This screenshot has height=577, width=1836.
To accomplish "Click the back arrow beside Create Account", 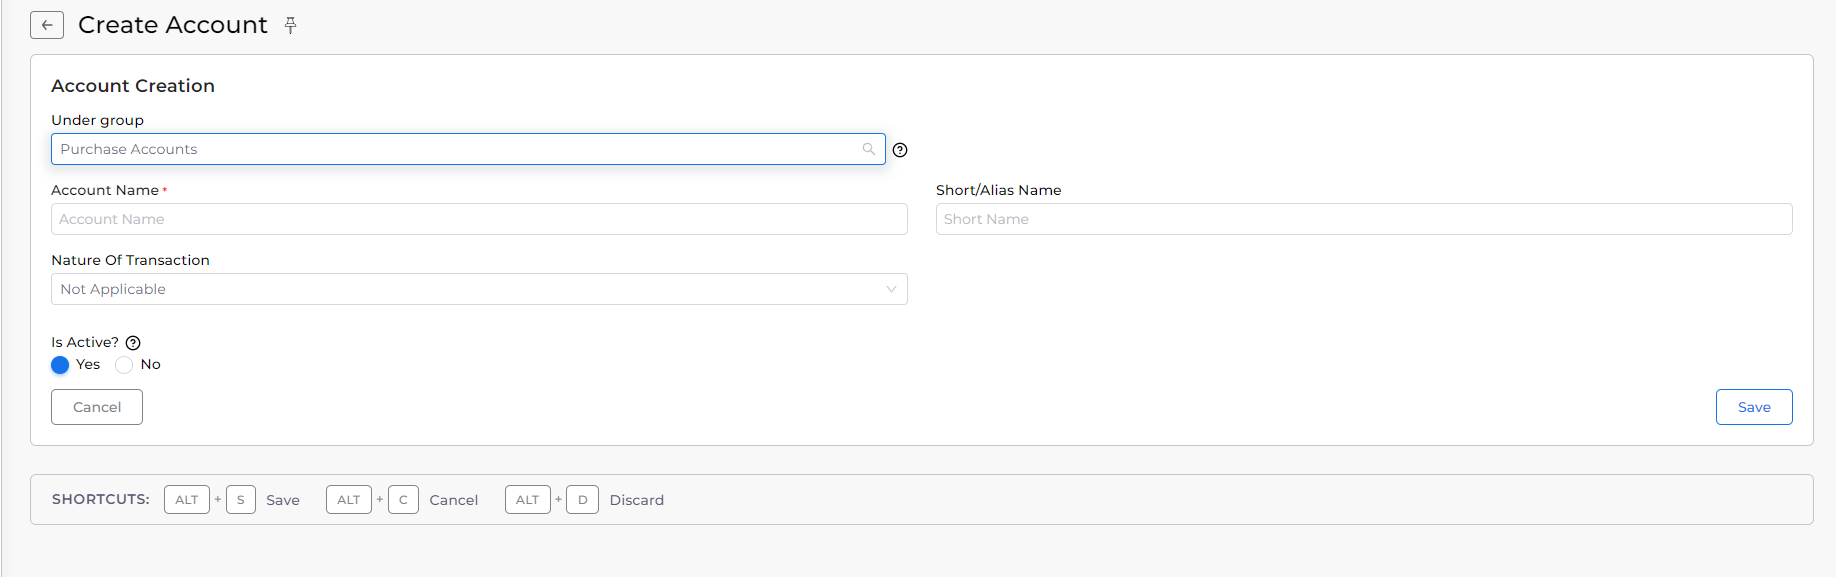I will [47, 25].
